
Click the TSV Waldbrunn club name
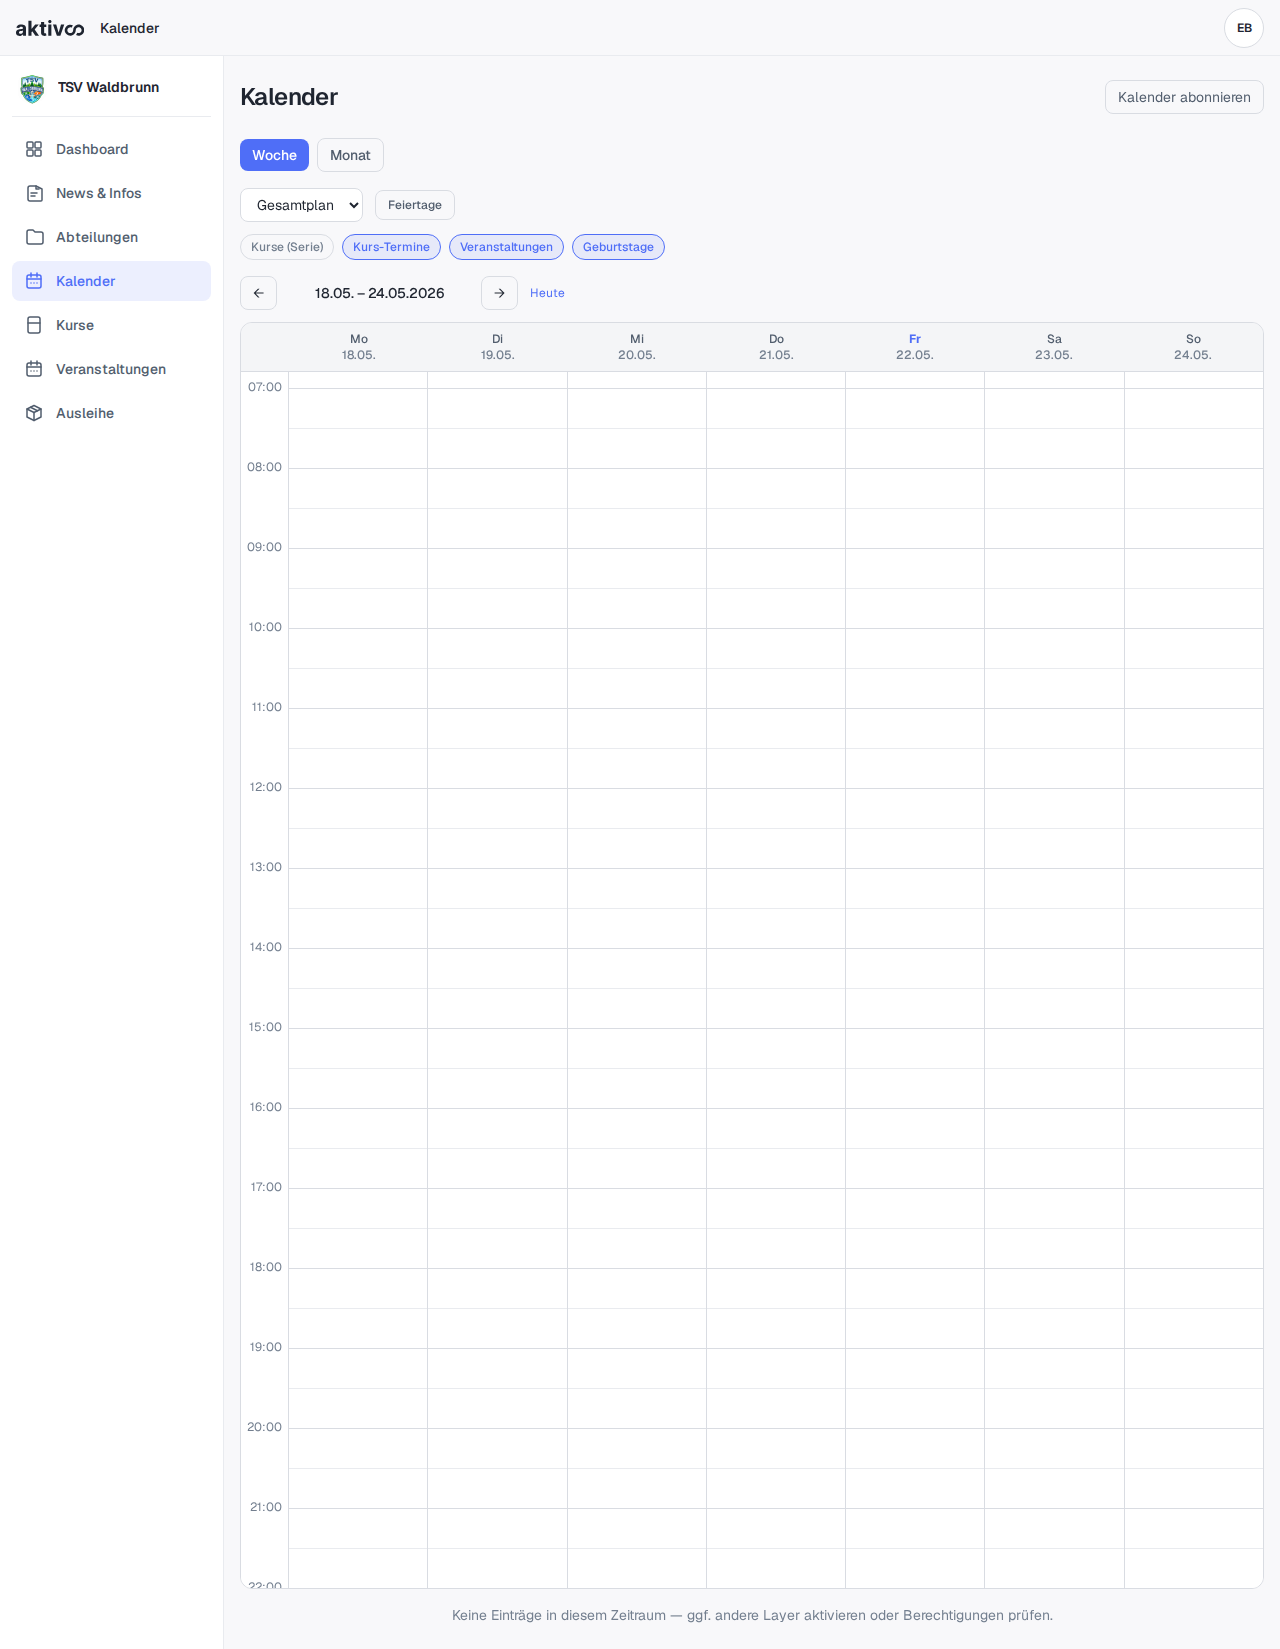point(108,87)
